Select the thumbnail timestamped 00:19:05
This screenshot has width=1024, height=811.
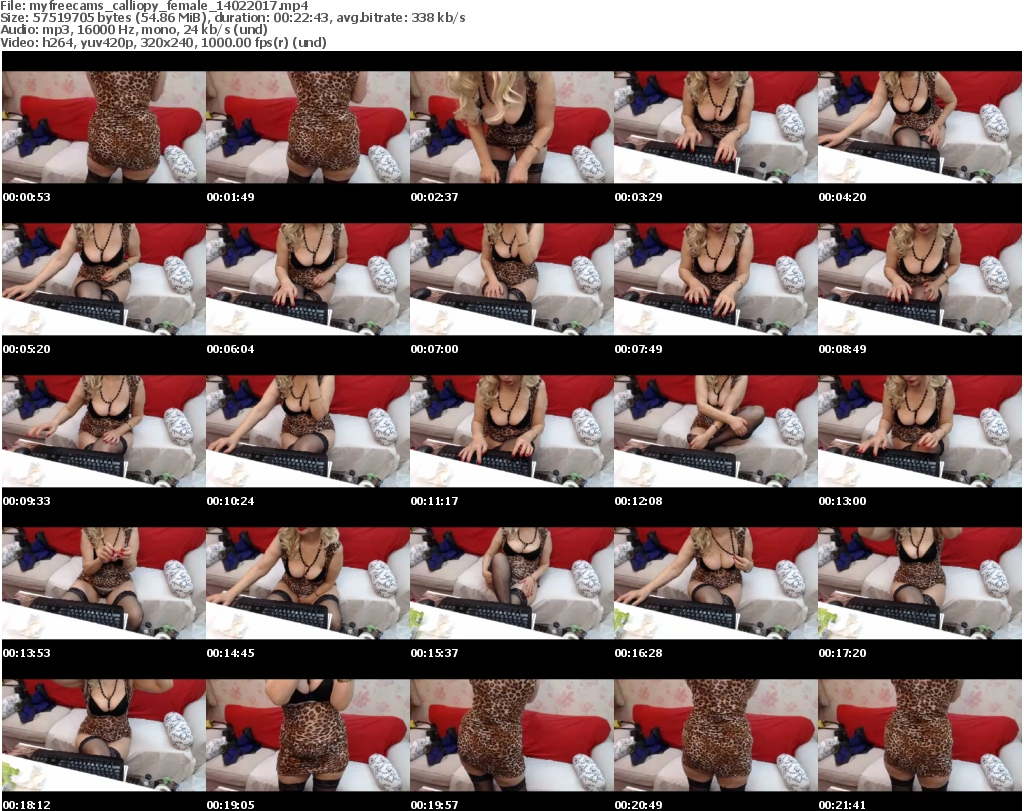point(308,735)
